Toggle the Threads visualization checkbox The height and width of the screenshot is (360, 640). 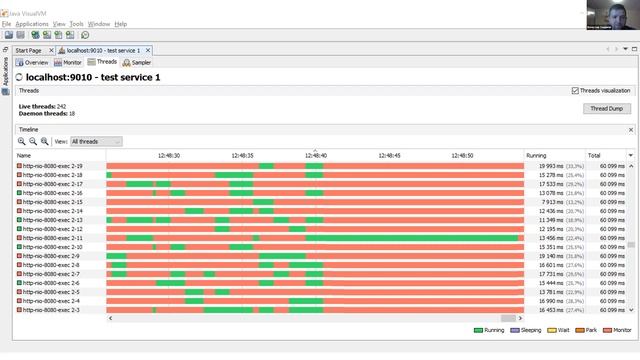pyautogui.click(x=575, y=91)
